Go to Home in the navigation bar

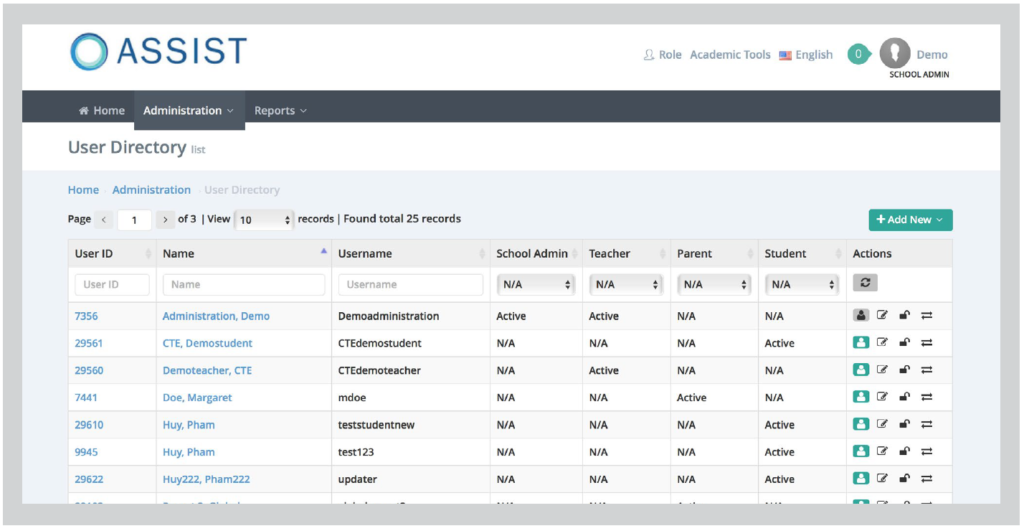click(101, 110)
